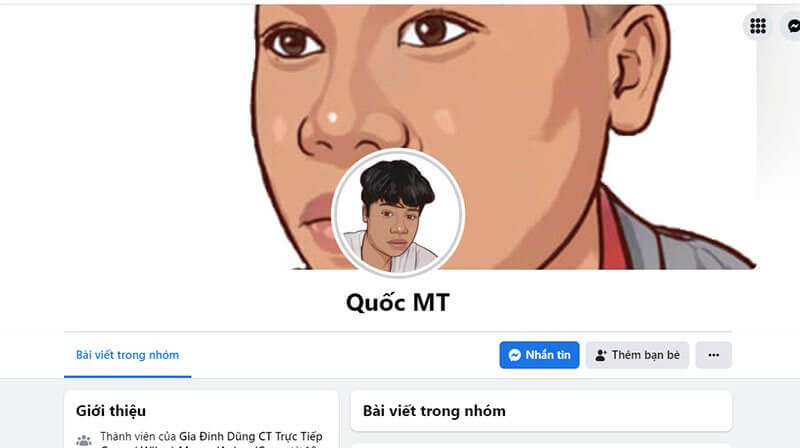
Task: Click Thêm bạn bè button
Action: 637,355
